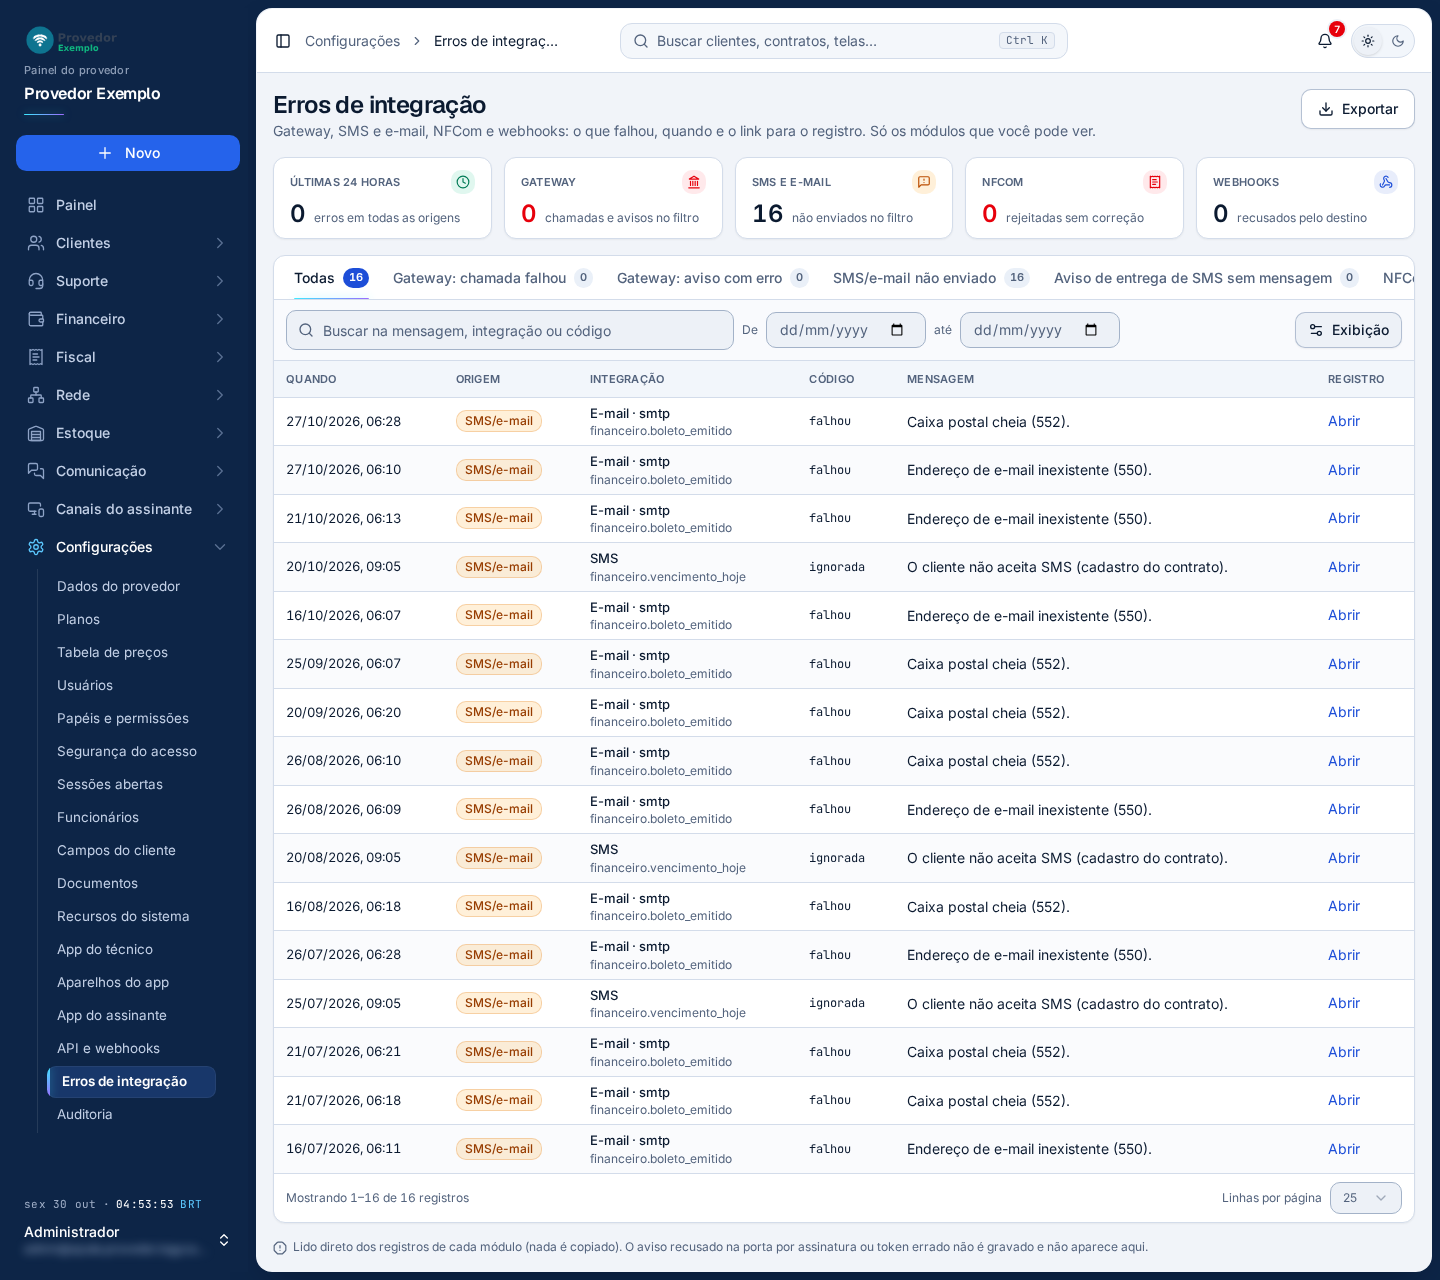Expand the Financeiro menu chevron

coord(220,319)
